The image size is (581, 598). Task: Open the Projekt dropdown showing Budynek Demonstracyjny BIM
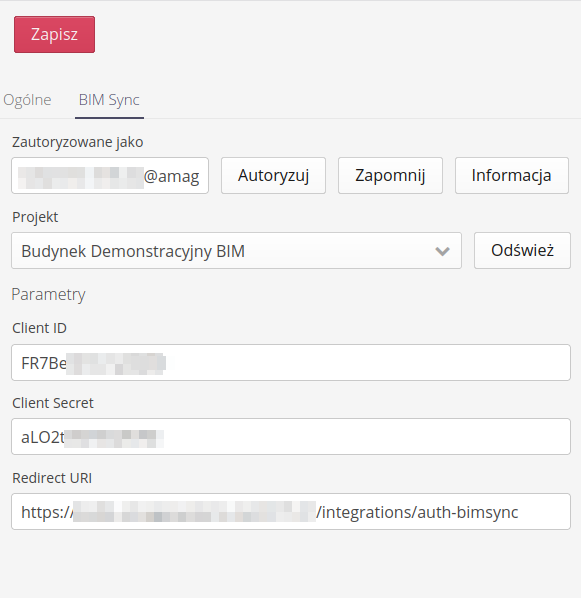click(x=236, y=251)
